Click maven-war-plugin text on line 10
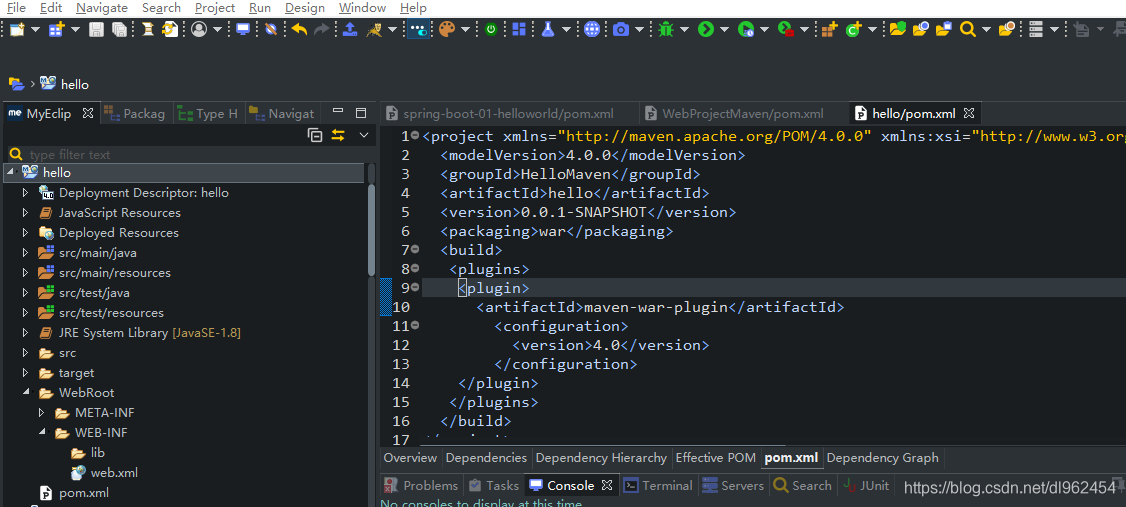Viewport: 1126px width, 507px height. (656, 307)
